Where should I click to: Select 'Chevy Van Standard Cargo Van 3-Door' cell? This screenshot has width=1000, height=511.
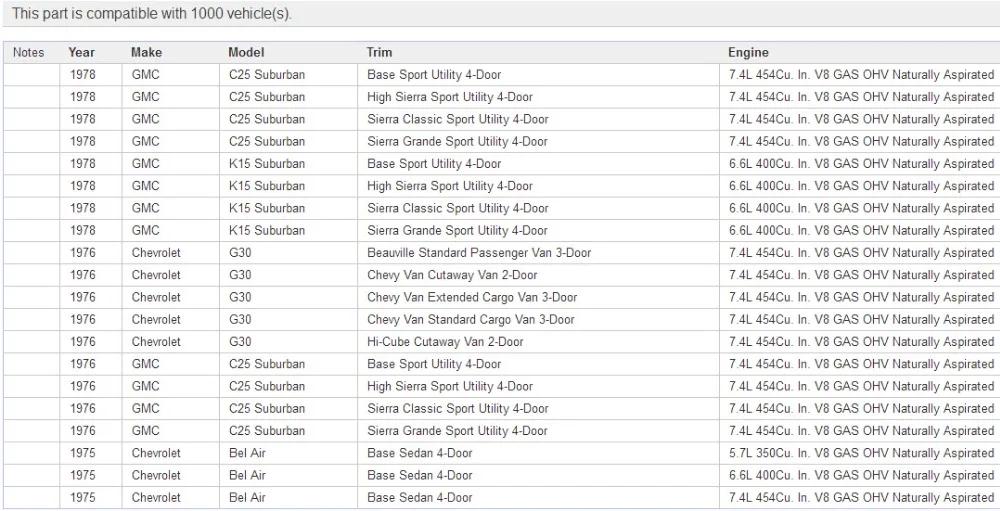538,320
